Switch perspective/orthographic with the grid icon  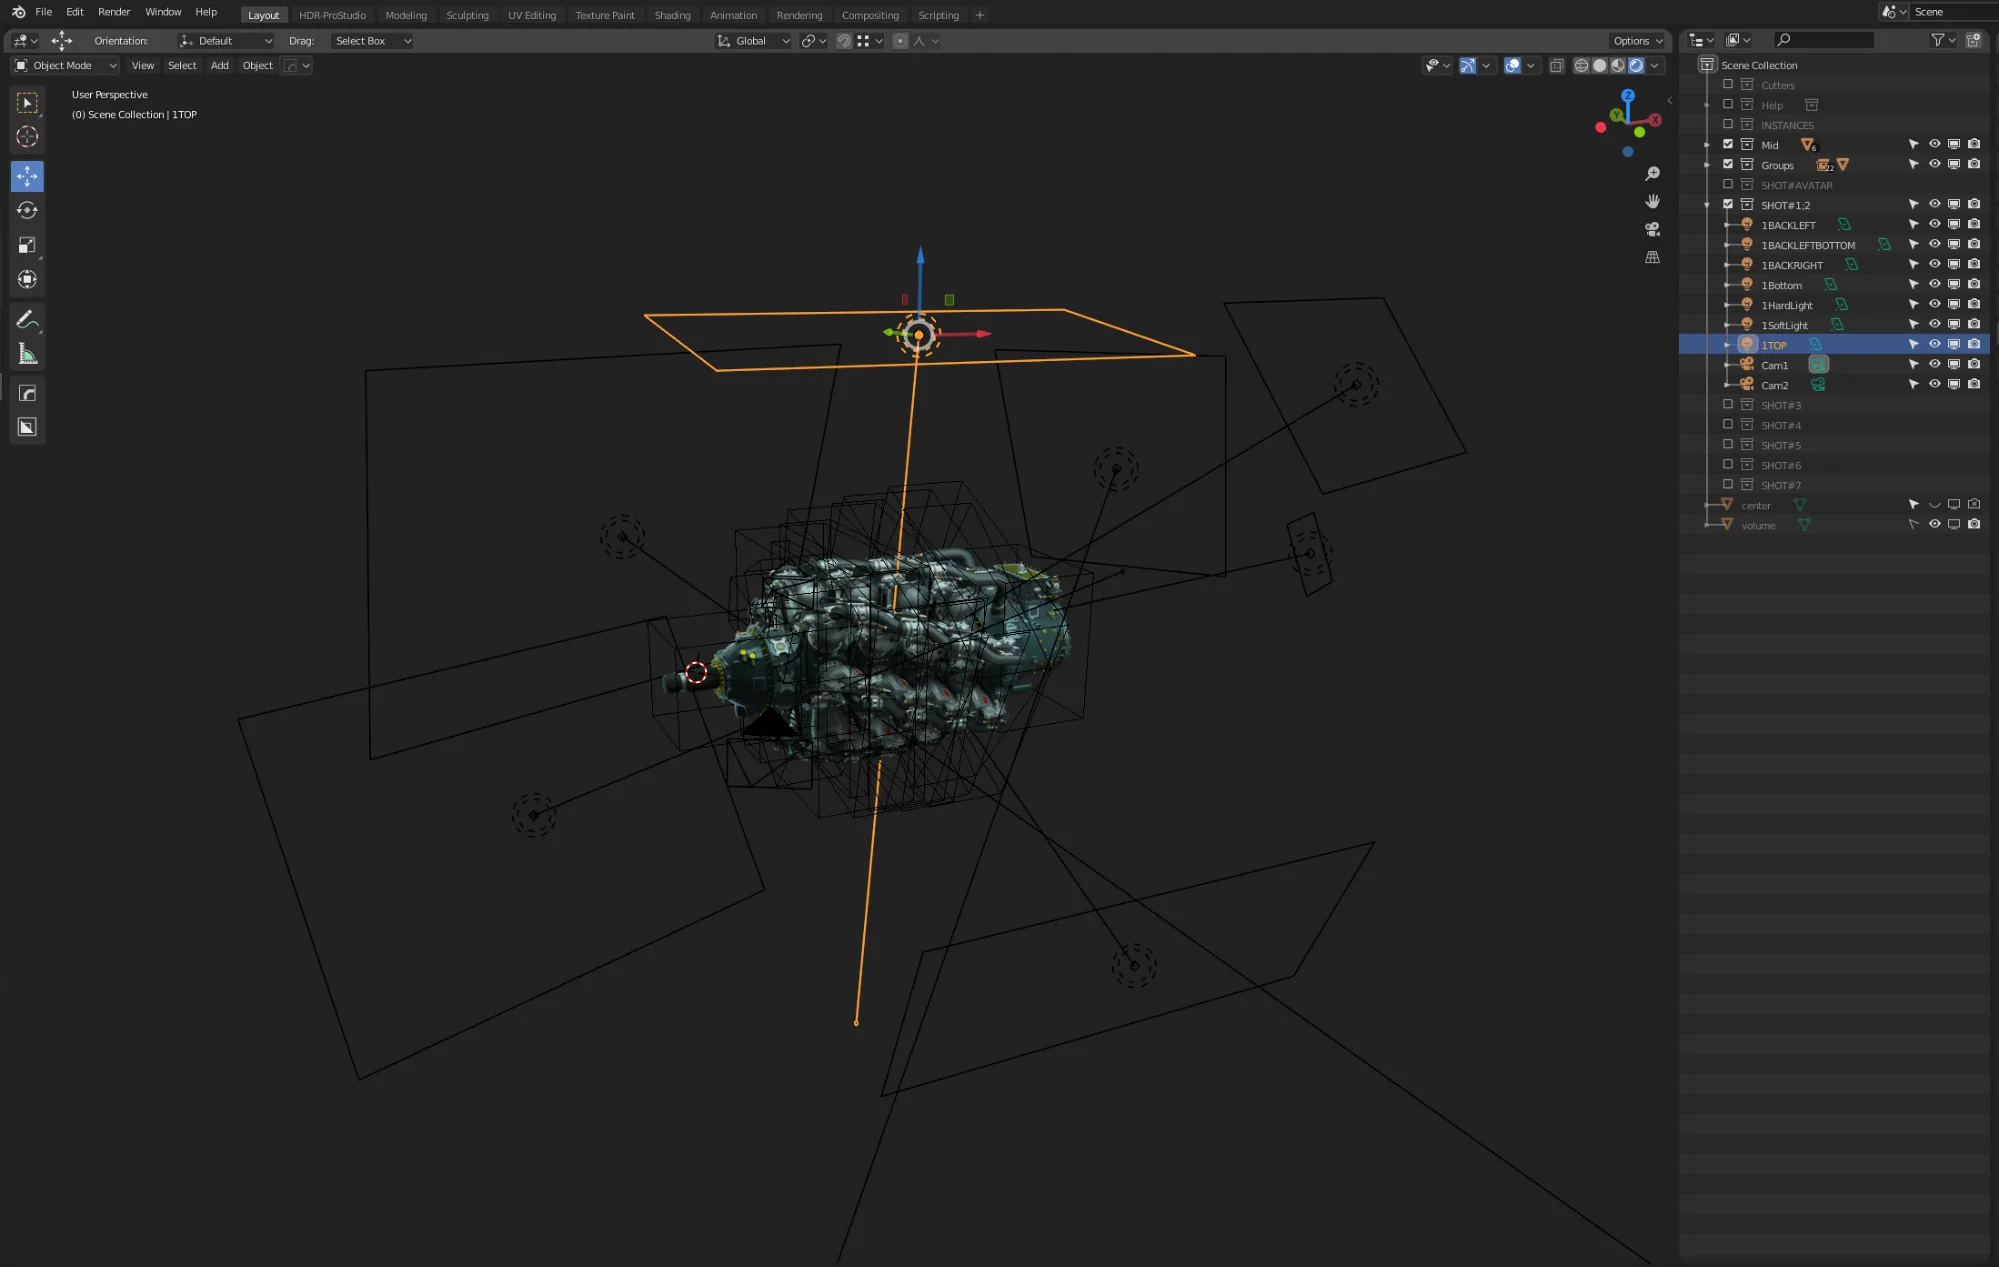pos(1652,257)
